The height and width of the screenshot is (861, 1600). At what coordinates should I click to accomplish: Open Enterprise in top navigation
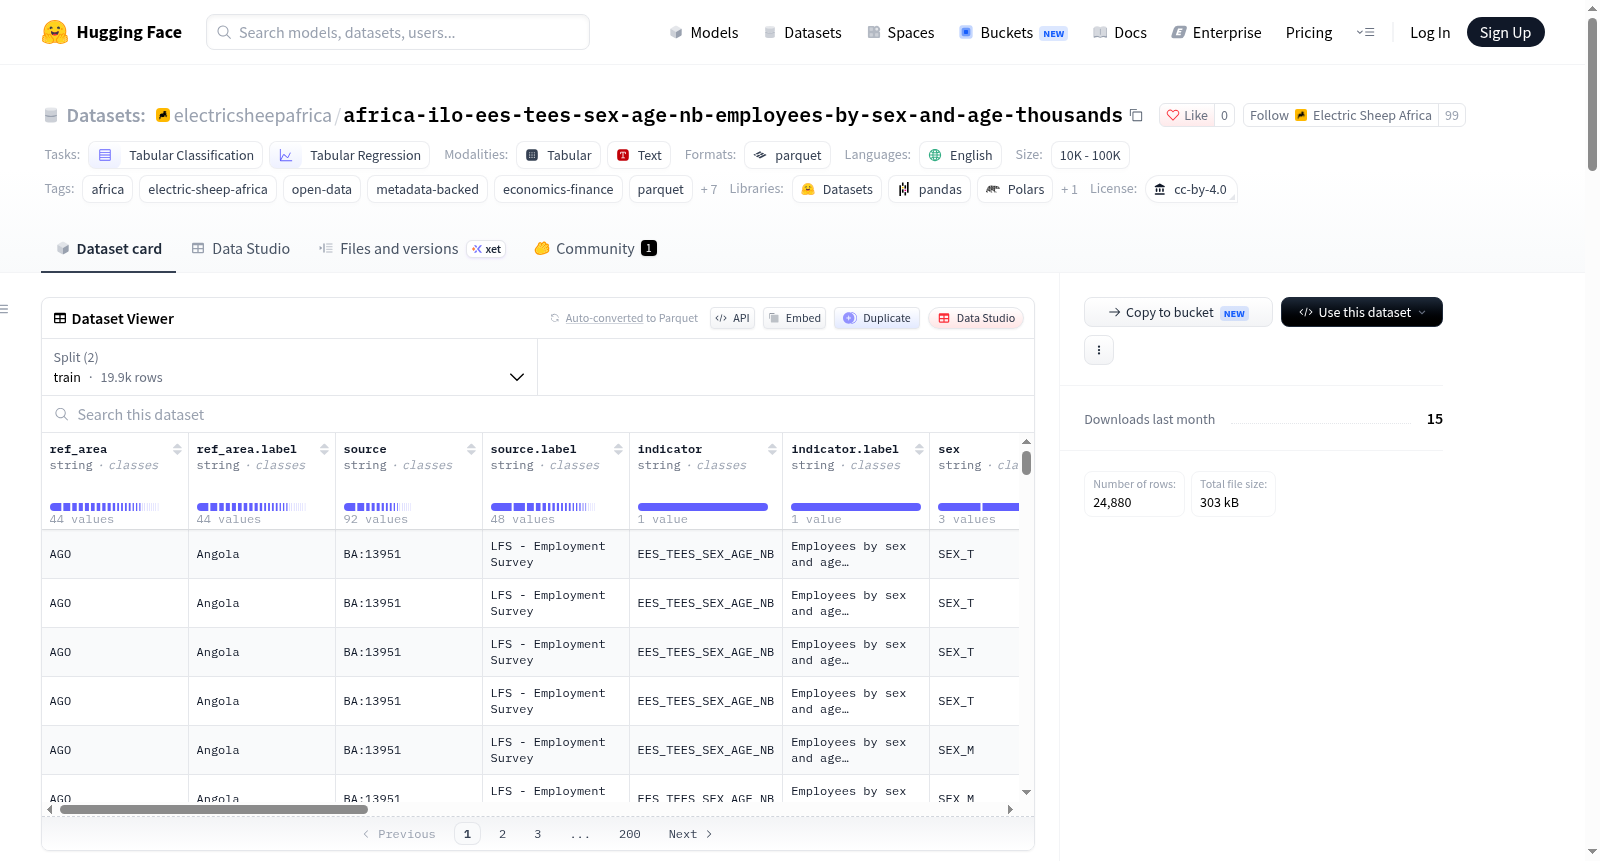pyautogui.click(x=1216, y=32)
